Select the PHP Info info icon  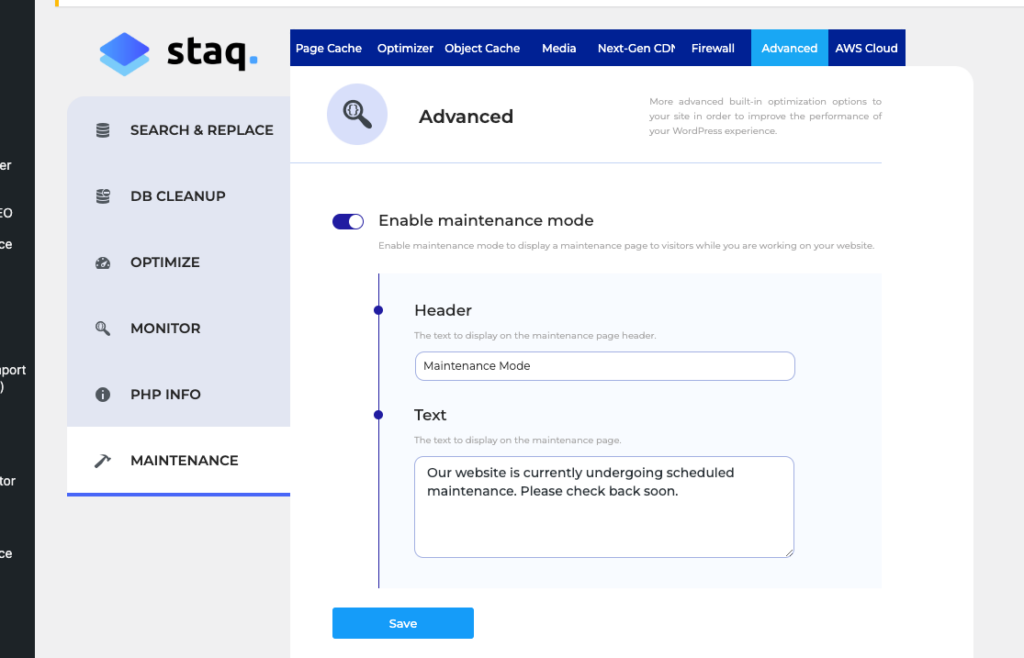pyautogui.click(x=102, y=394)
